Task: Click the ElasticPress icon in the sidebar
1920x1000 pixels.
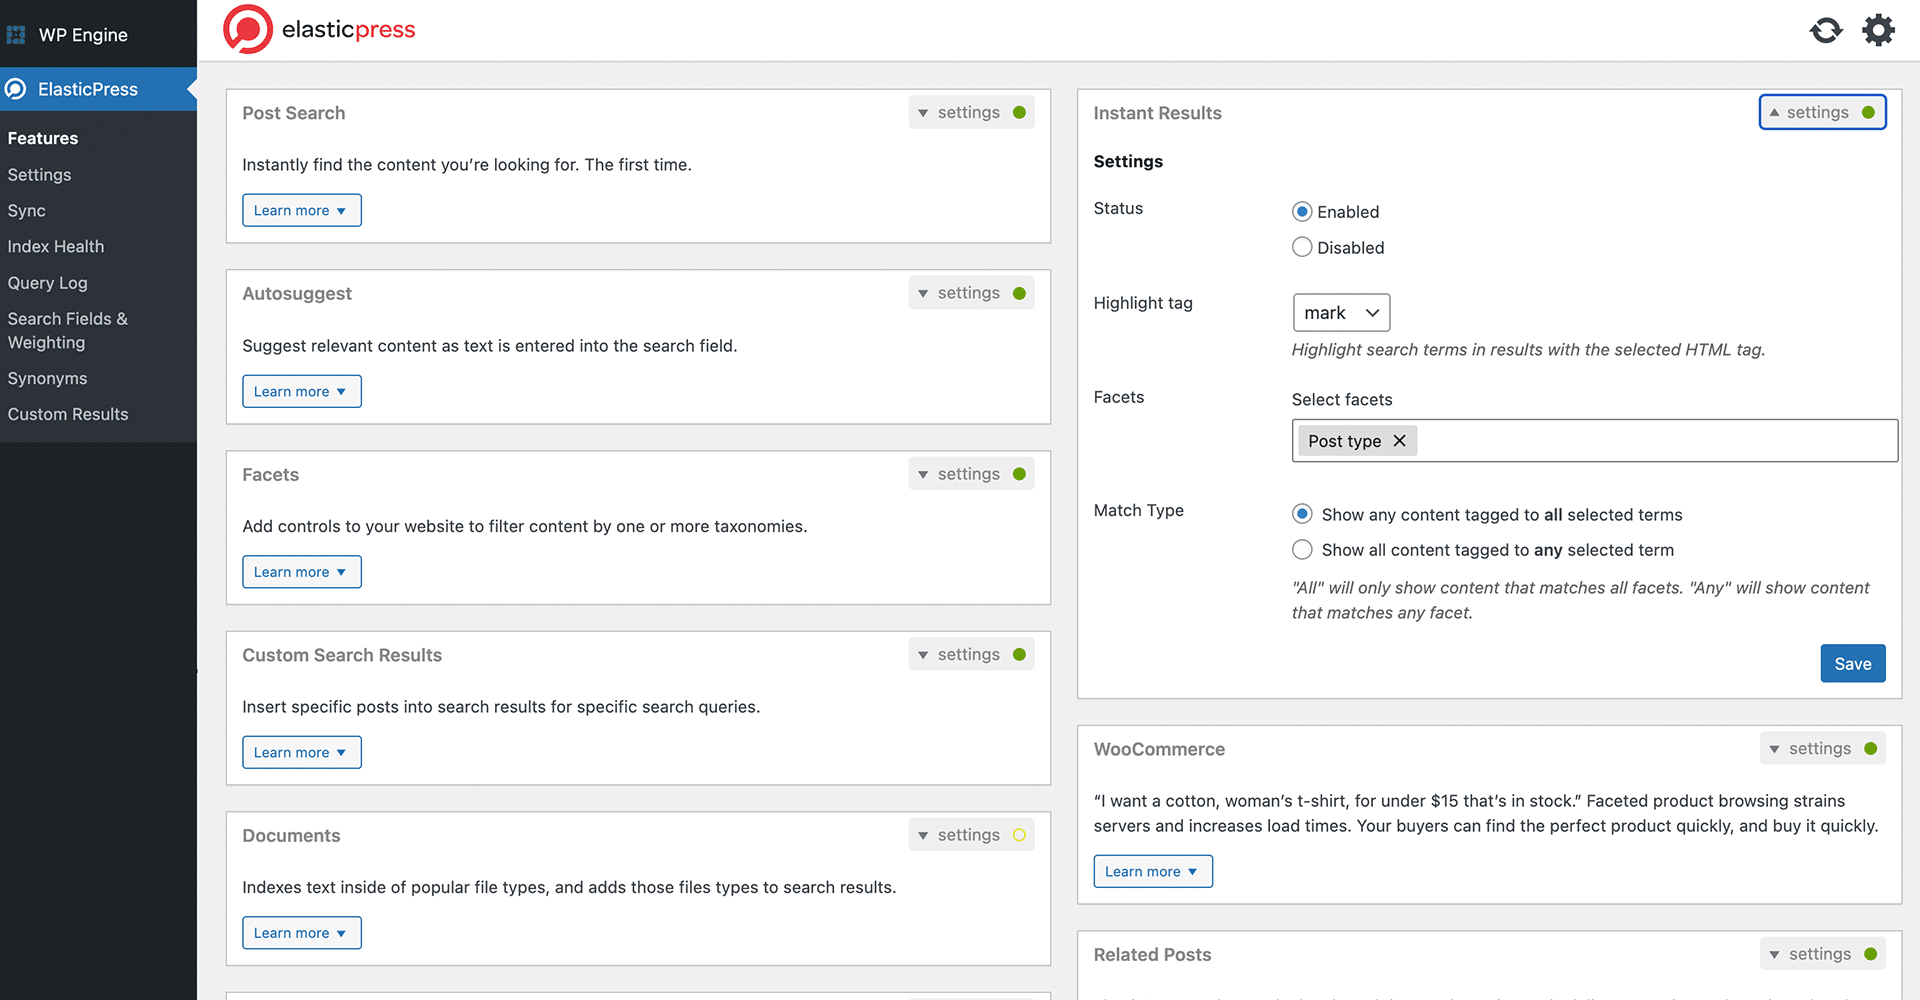Action: (14, 88)
